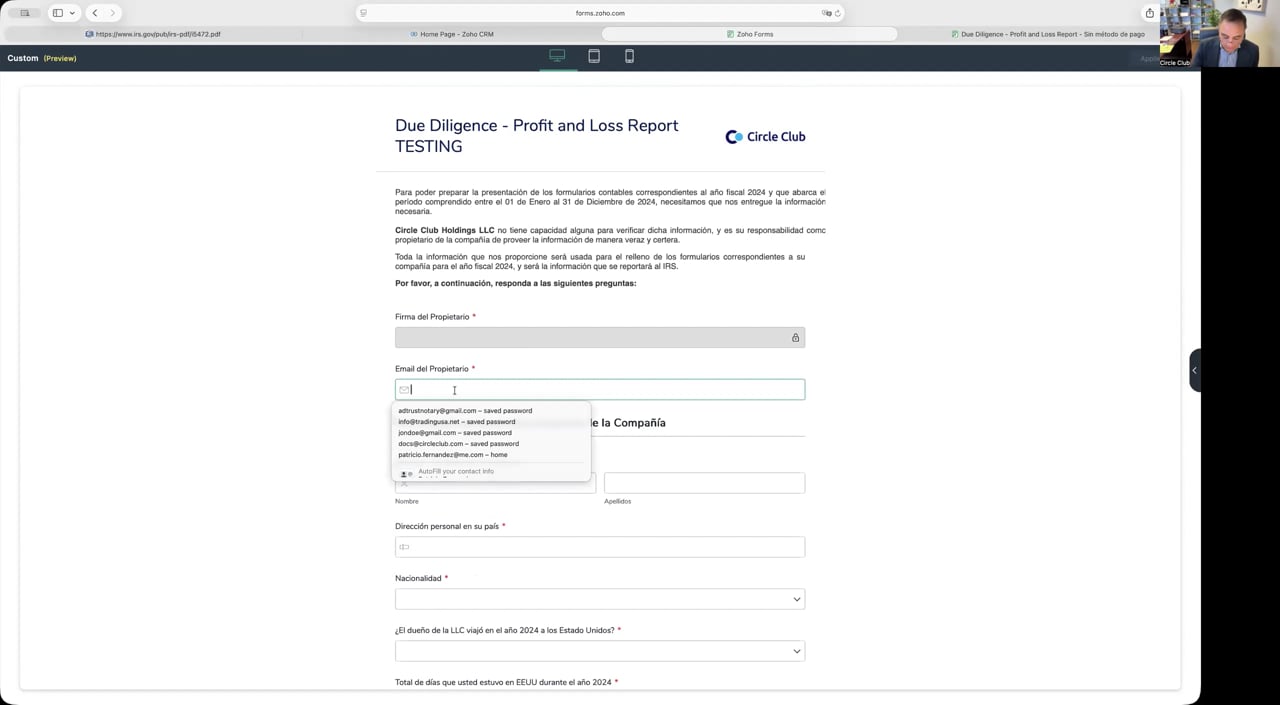Open the sidebar options chevron
The image size is (1280, 705).
click(72, 13)
